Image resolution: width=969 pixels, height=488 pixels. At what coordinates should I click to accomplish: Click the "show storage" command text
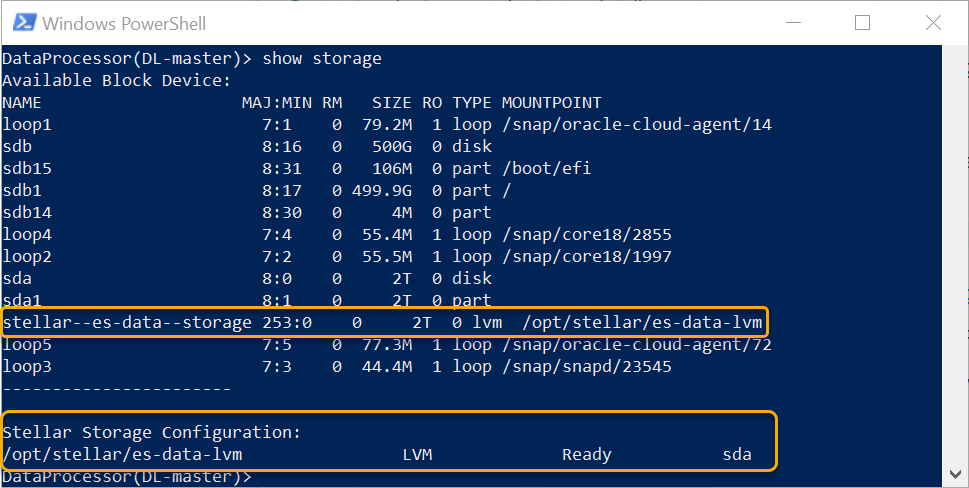(x=321, y=59)
